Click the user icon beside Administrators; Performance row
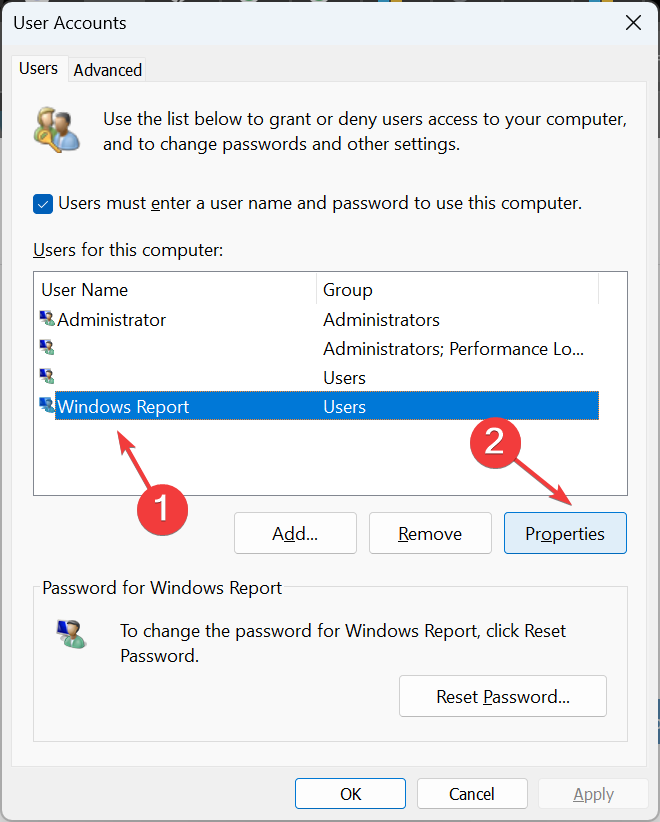 tap(47, 349)
